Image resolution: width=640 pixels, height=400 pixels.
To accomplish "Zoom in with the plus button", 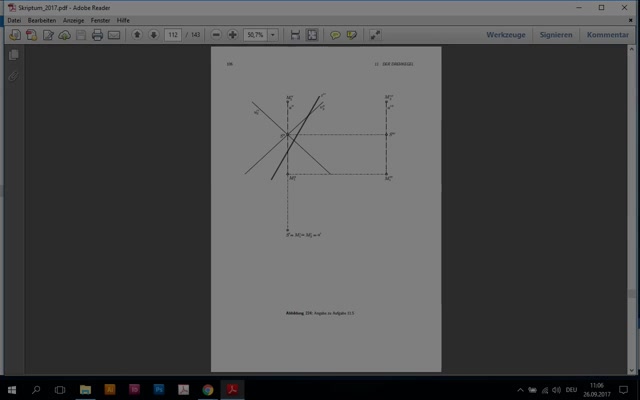I will pyautogui.click(x=232, y=35).
